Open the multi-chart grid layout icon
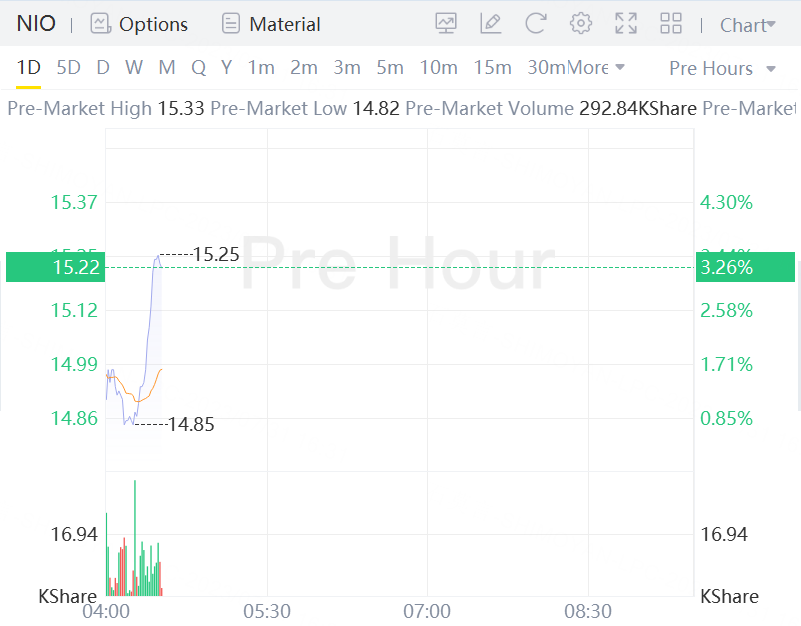The image size is (801, 626). [671, 24]
